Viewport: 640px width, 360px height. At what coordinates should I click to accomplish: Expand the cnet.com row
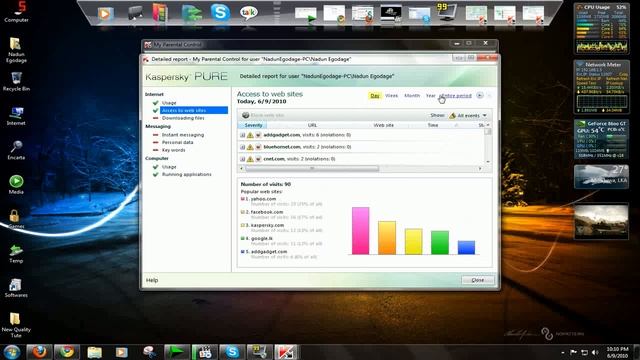click(242, 159)
